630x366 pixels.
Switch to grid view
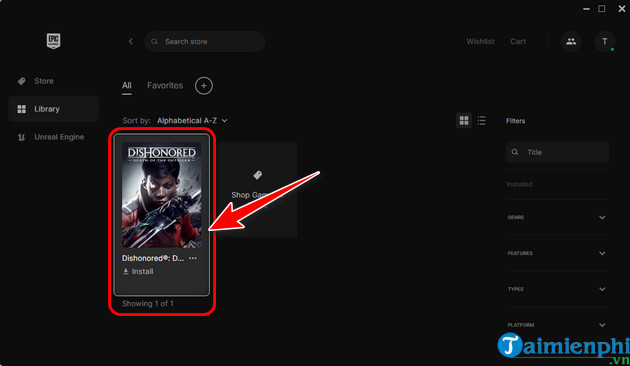click(464, 121)
